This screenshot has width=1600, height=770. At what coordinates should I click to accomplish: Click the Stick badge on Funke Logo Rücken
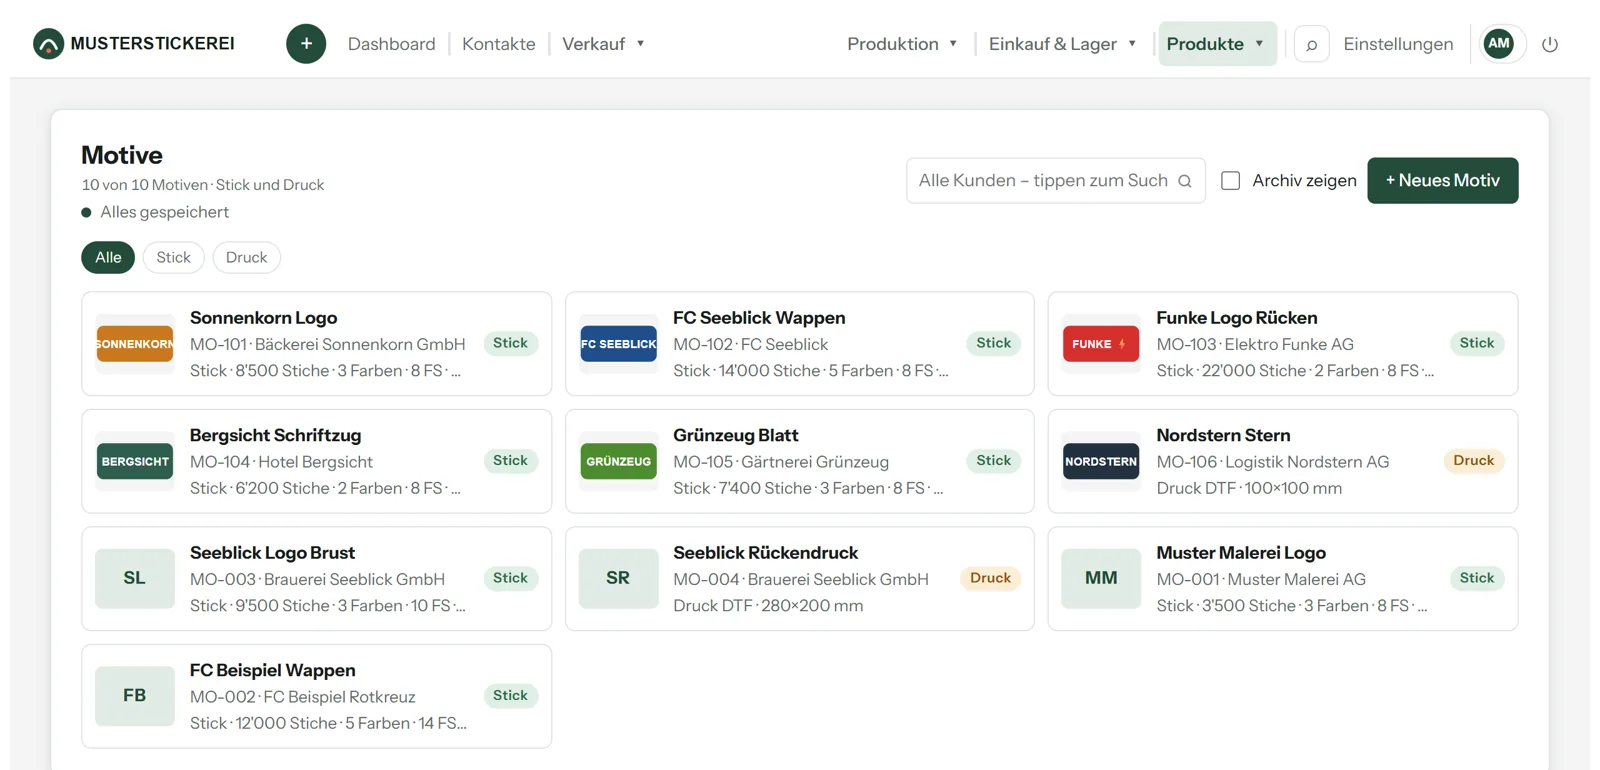tap(1476, 343)
